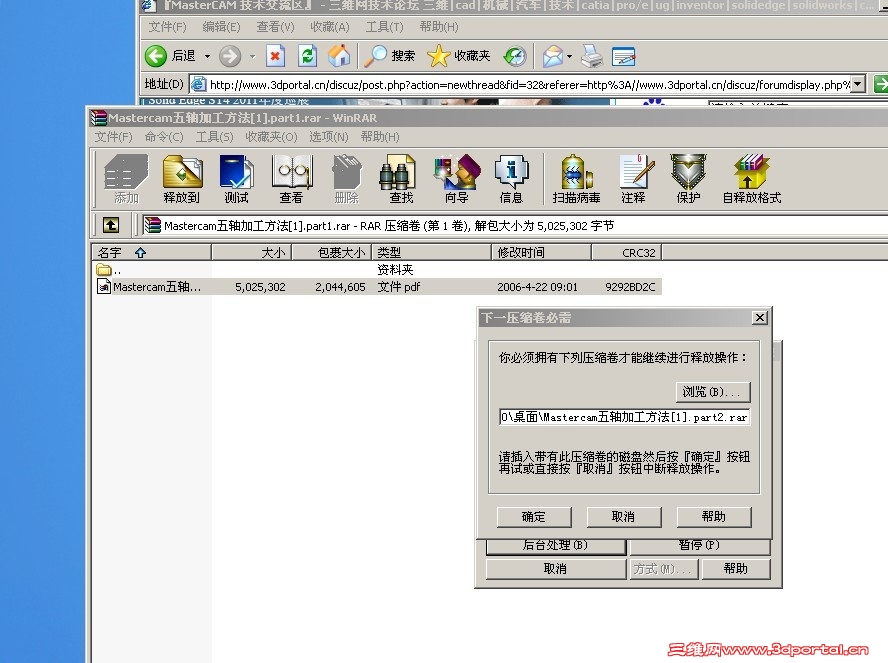This screenshot has width=888, height=663.
Task: Click the browser Forward arrow icon
Action: (x=229, y=55)
